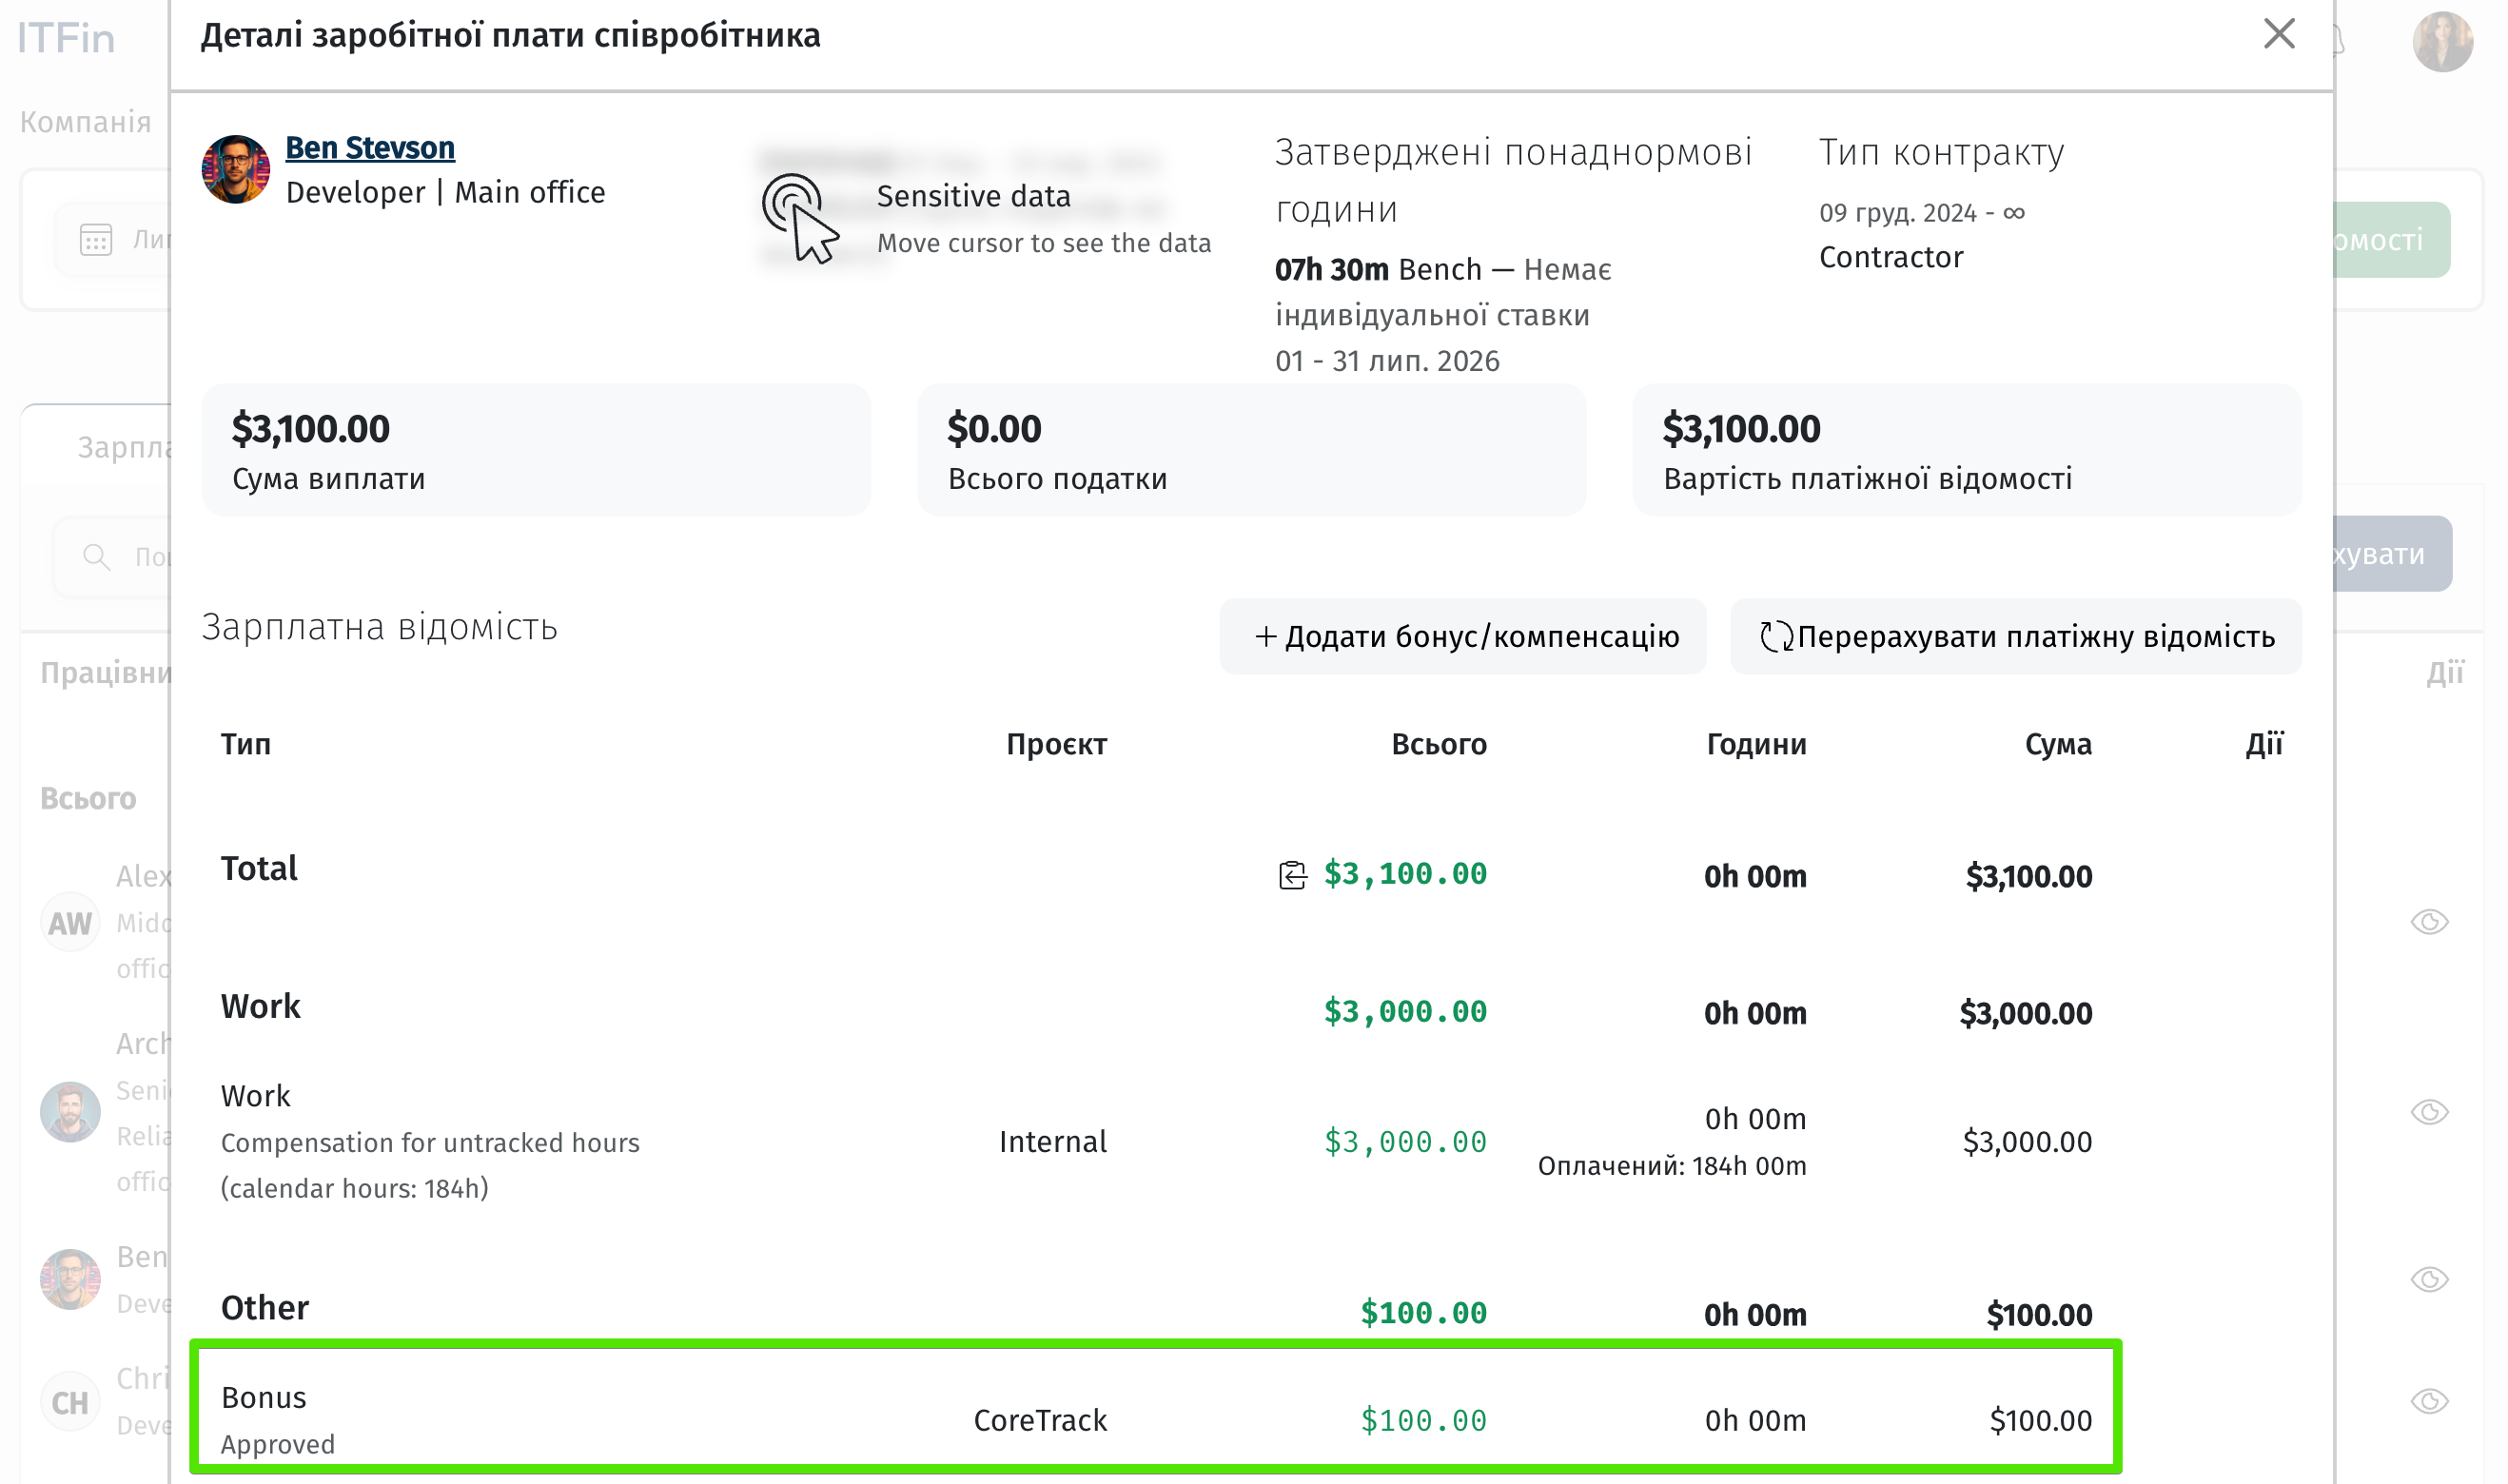
Task: Click the search magnifier icon in the background list
Action: 96,557
